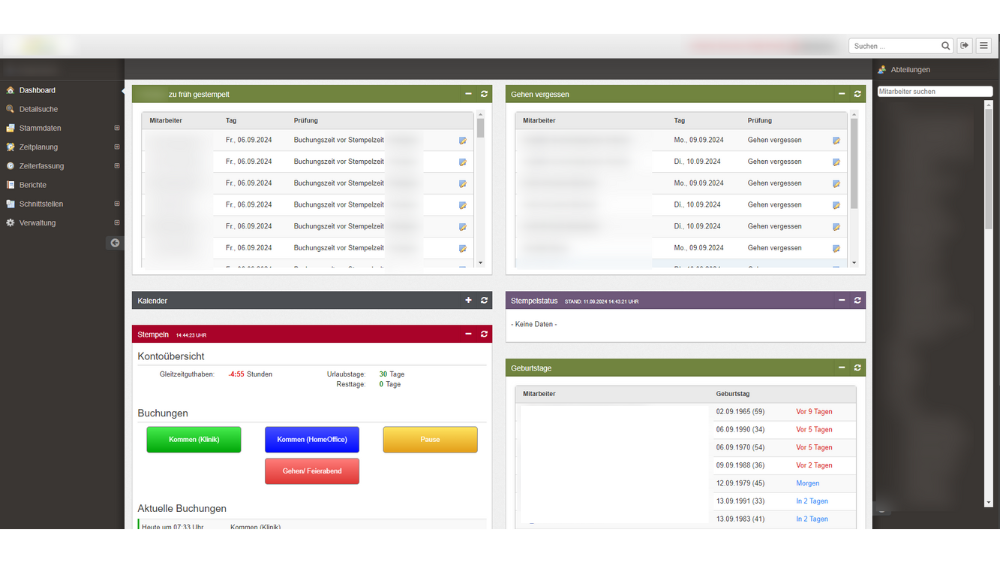Select birthday 02.09.1965 (59) row

tap(686, 412)
